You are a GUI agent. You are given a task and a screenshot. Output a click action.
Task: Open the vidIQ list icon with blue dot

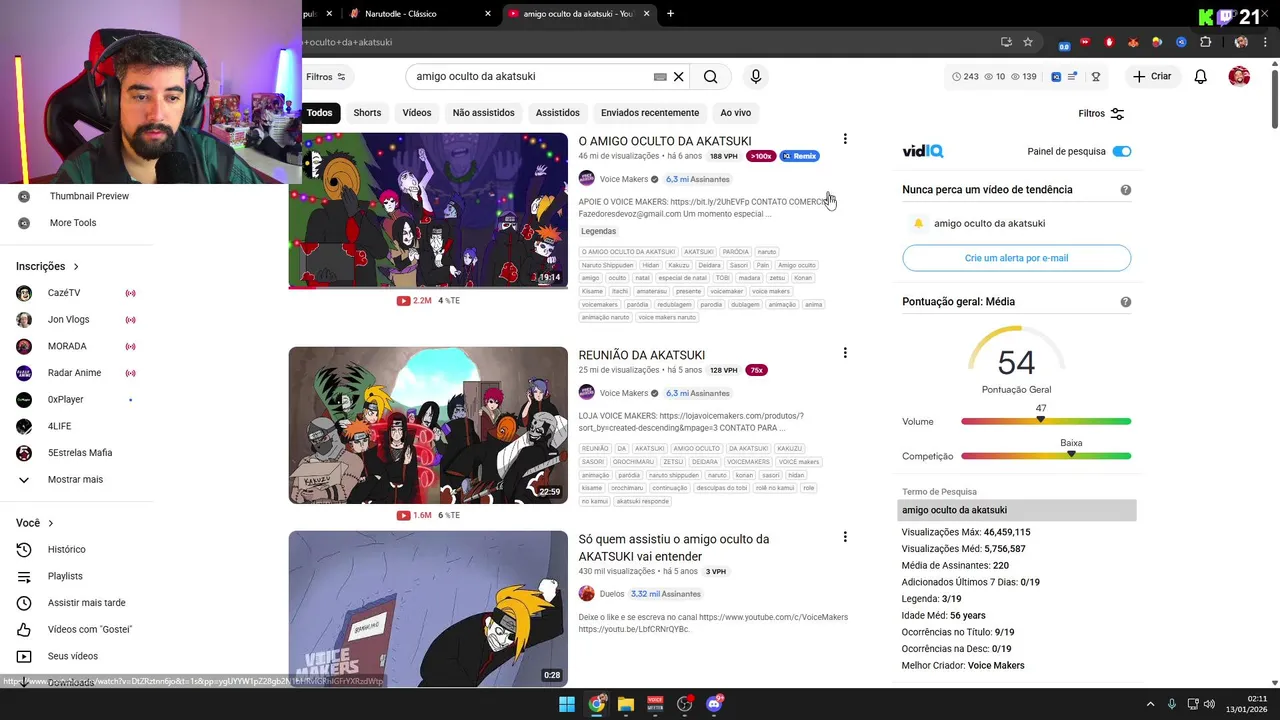1072,77
